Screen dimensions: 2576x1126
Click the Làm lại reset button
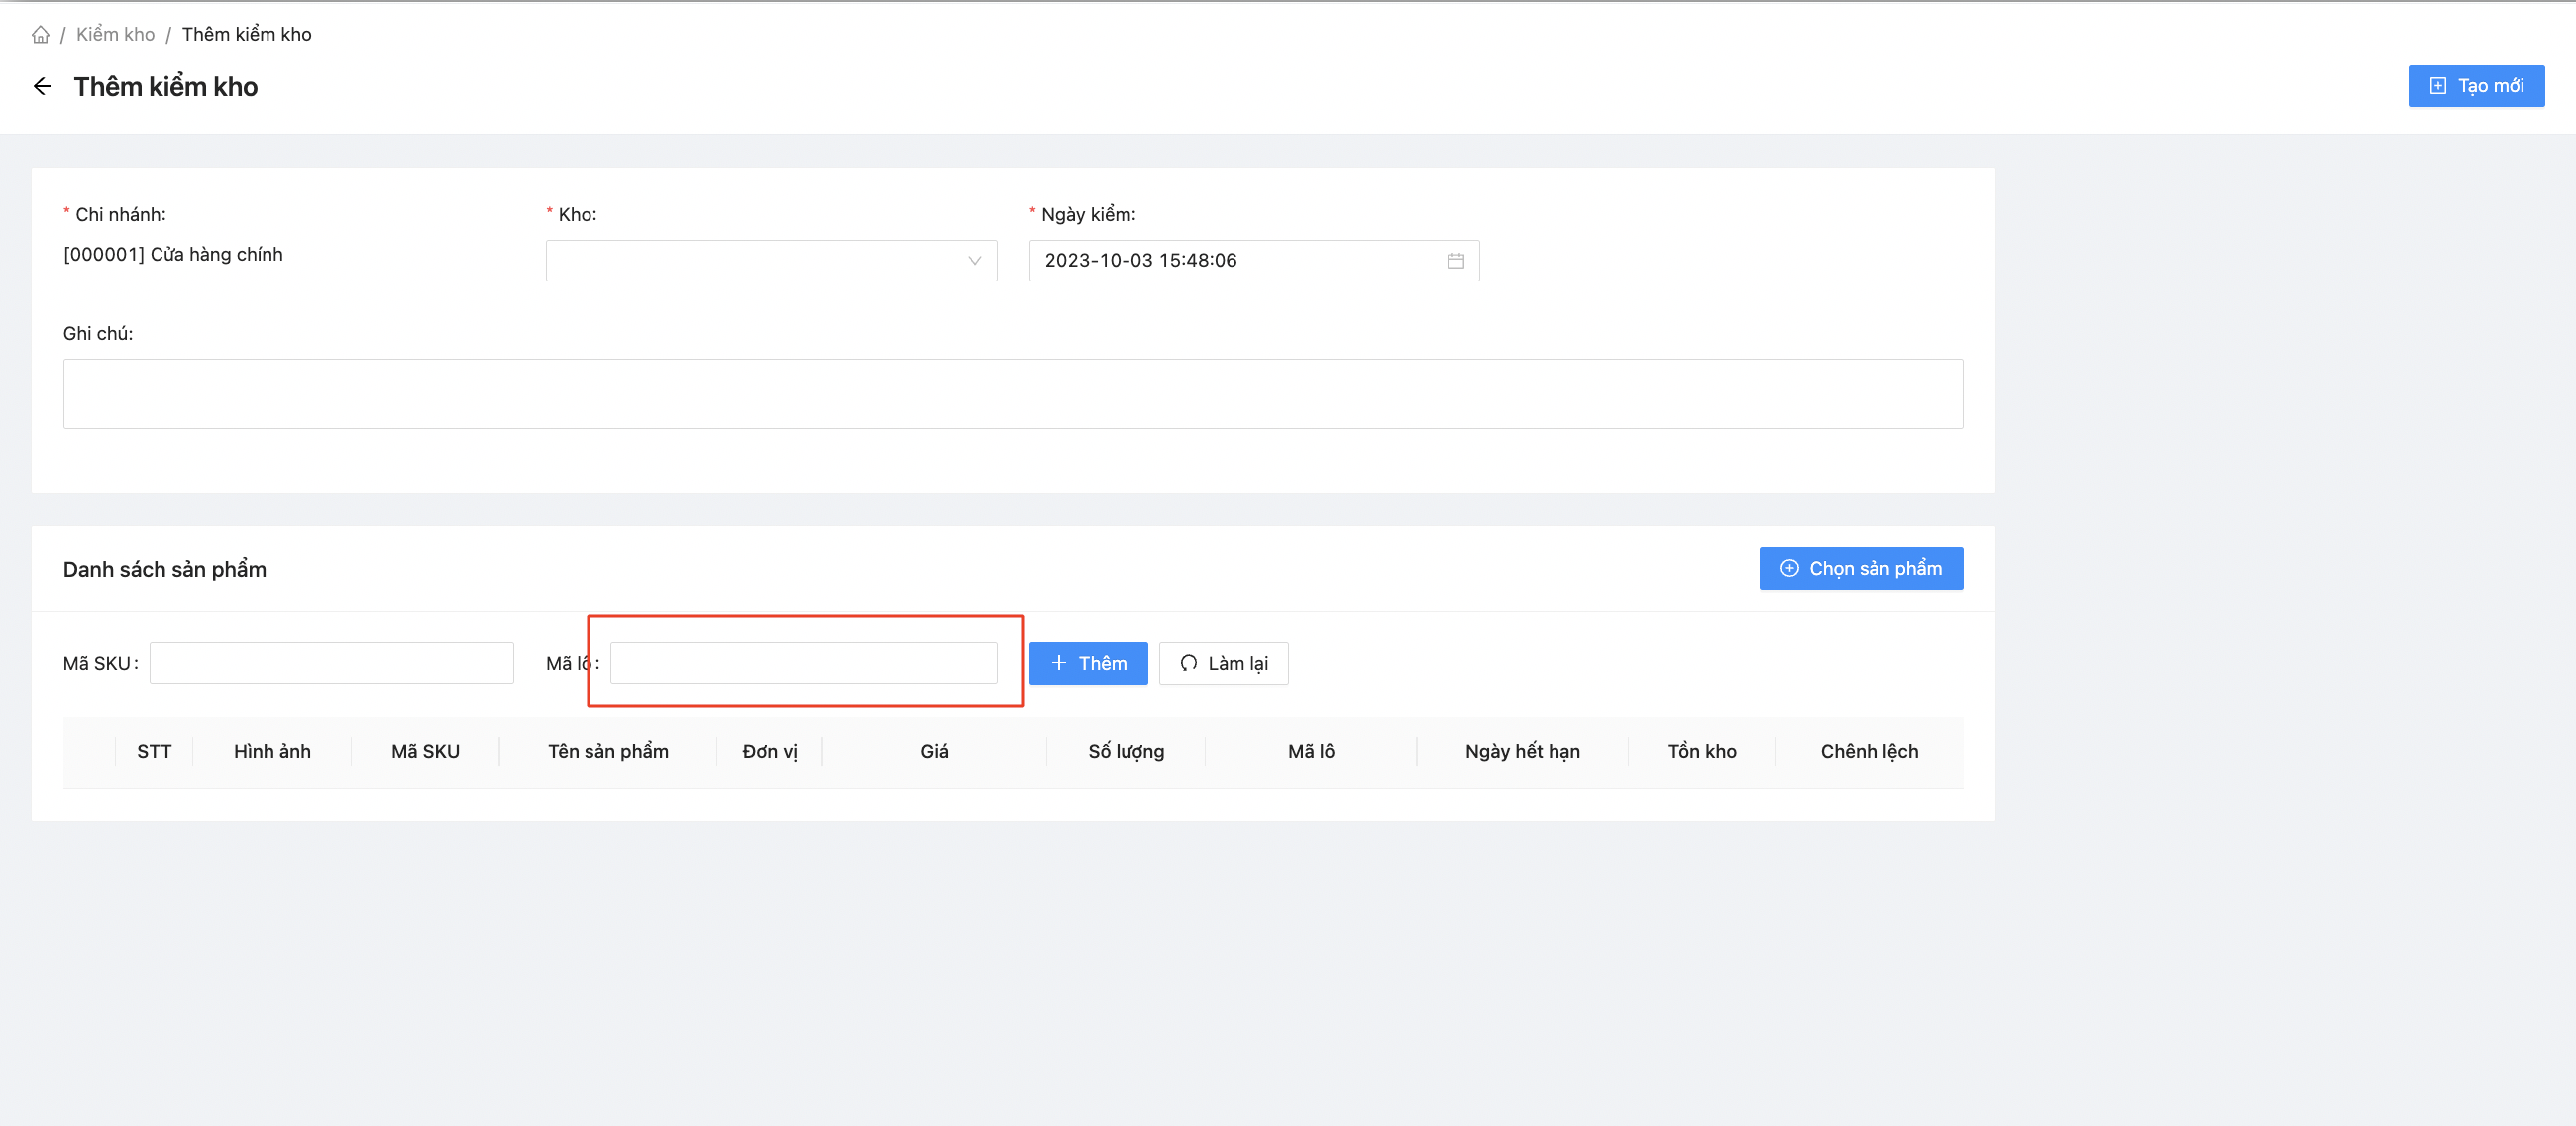click(1223, 663)
